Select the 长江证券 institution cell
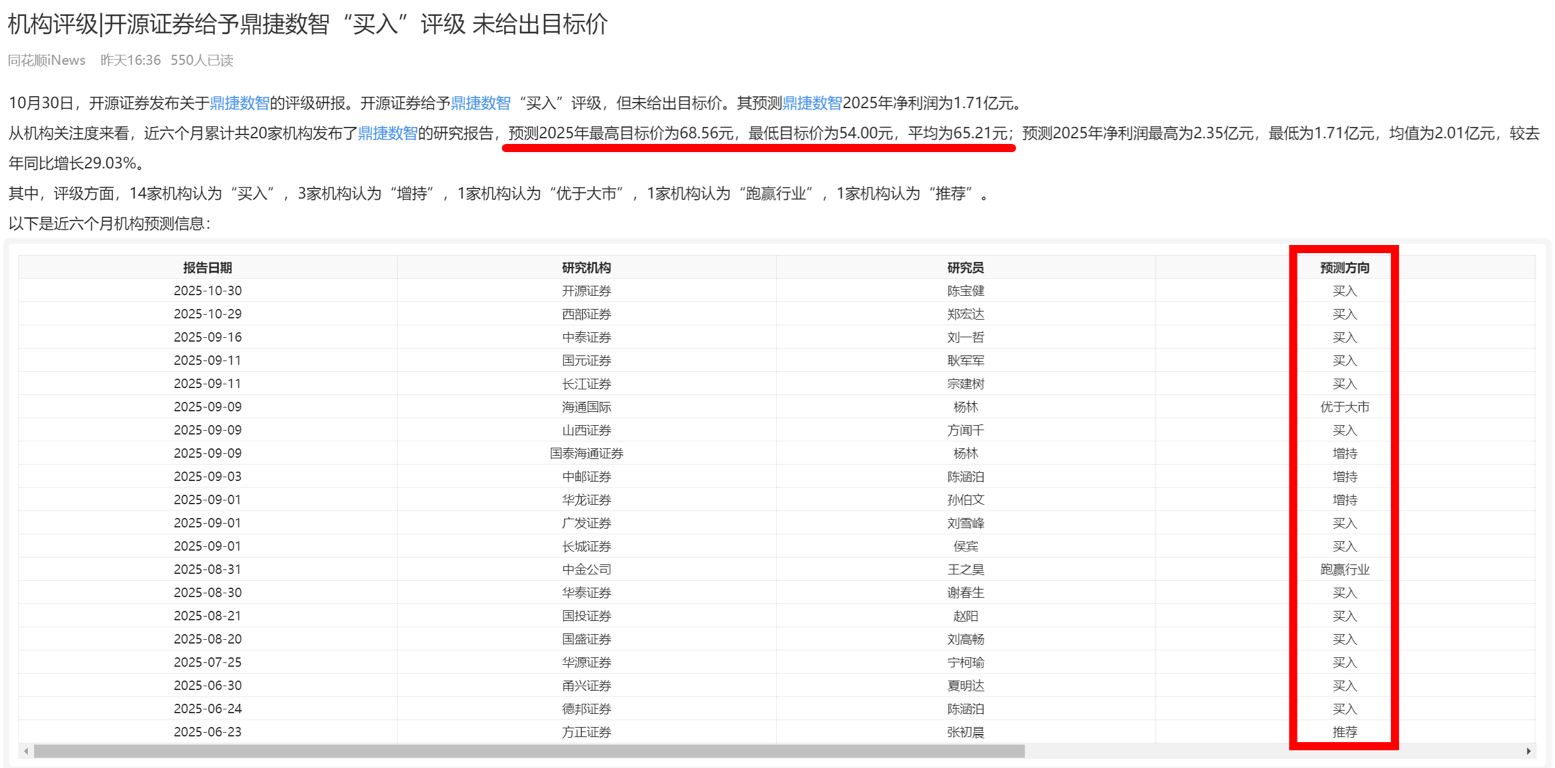The image size is (1555, 768). (x=587, y=384)
